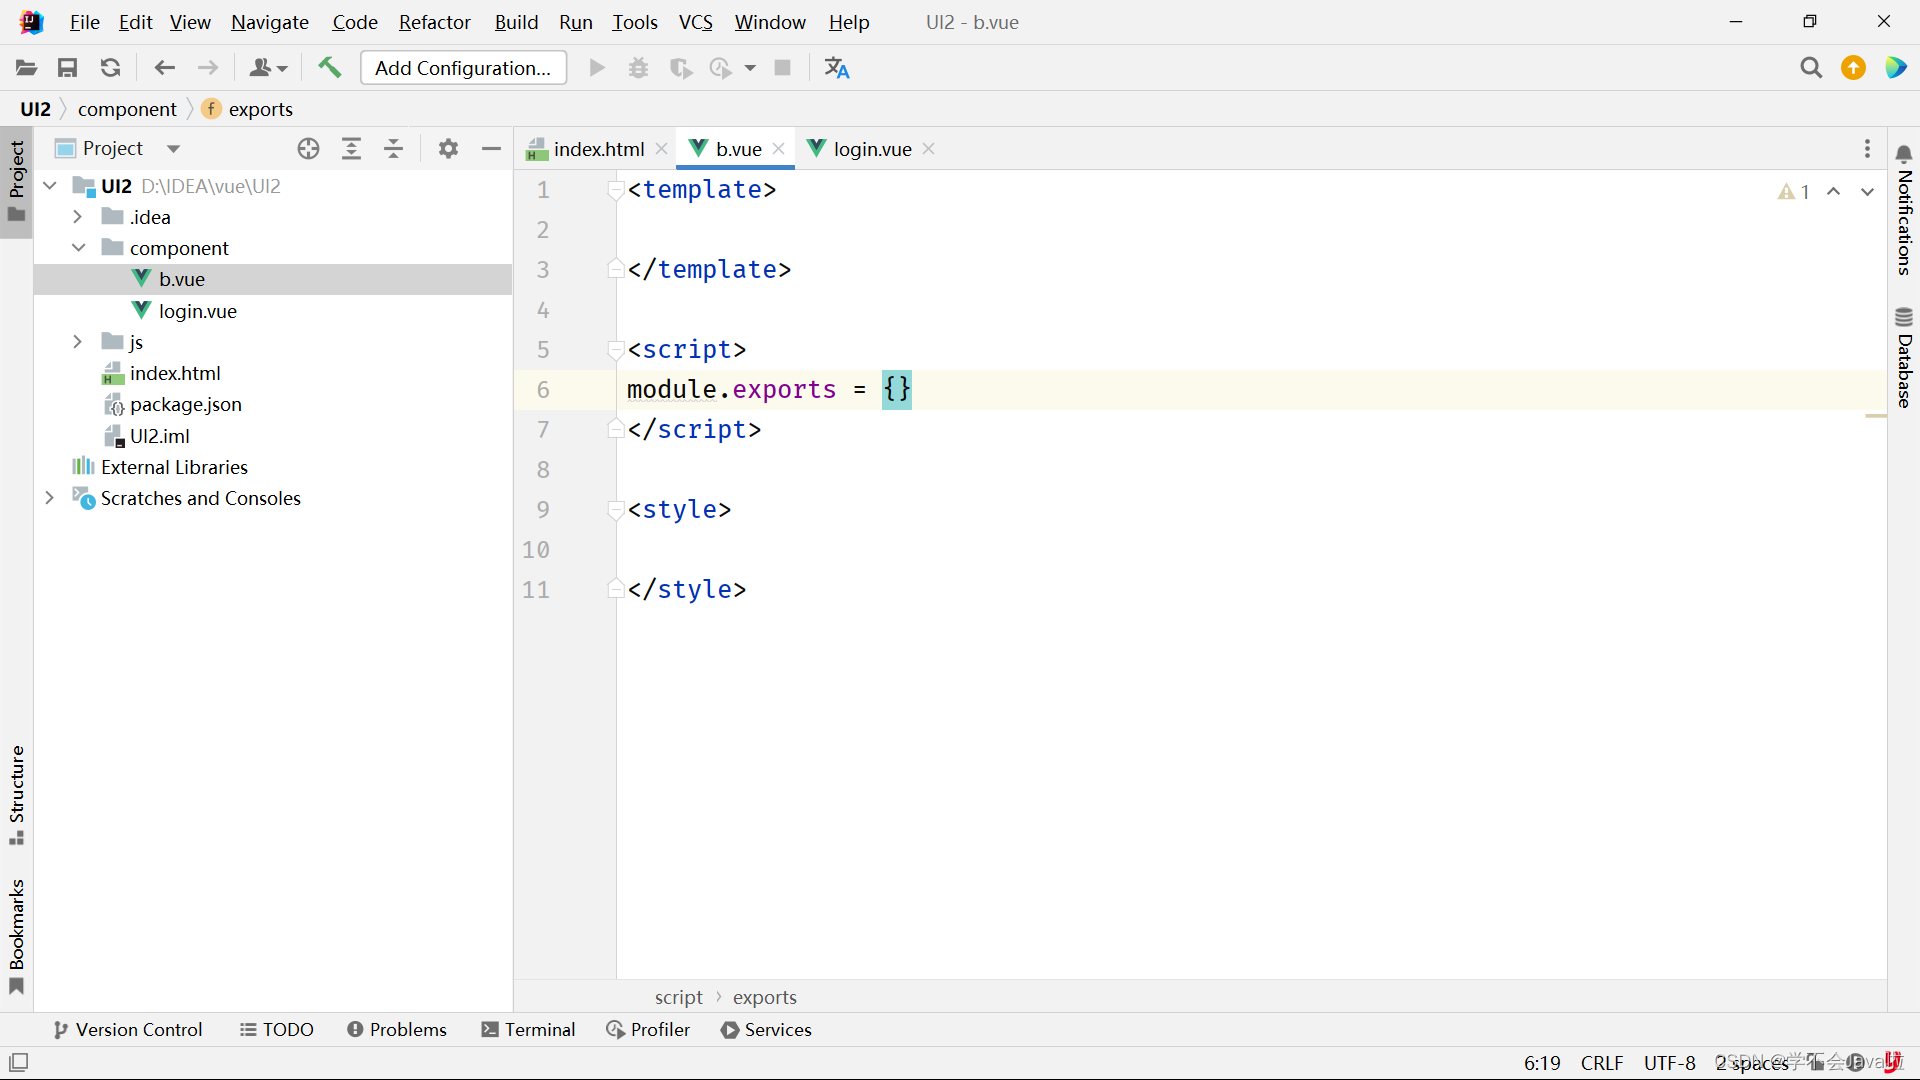Toggle the Structure tool window
The image size is (1920, 1080).
(16, 795)
